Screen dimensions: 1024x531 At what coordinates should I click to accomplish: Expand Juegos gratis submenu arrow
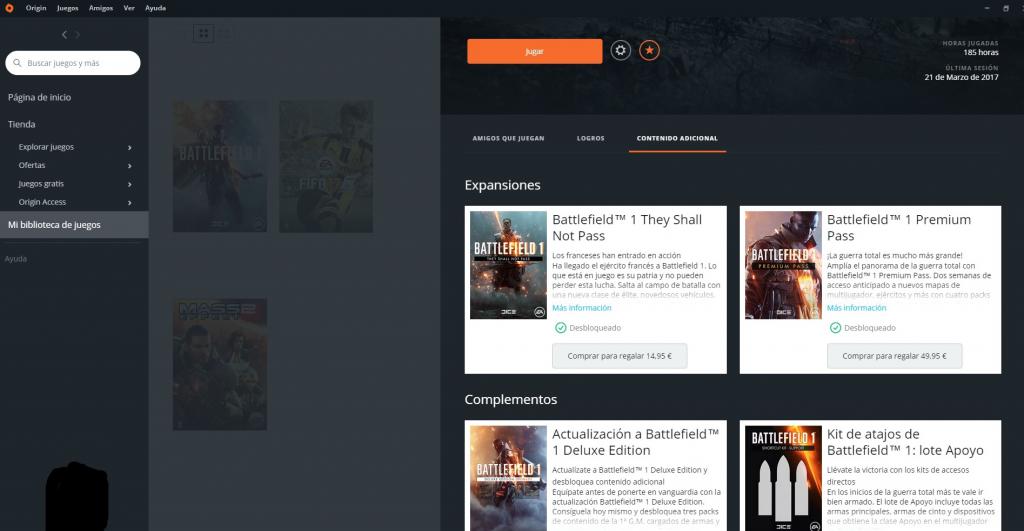pos(129,184)
